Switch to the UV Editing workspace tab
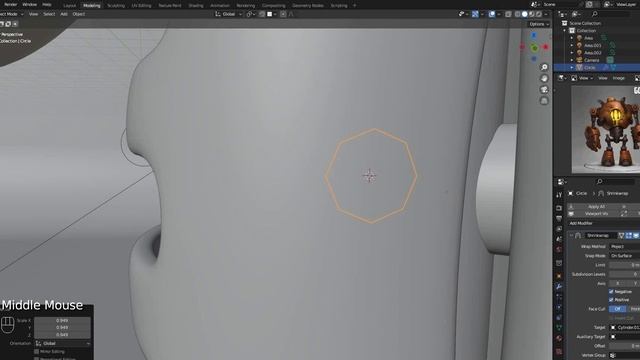Screen dimensions: 640x360 pos(141,5)
